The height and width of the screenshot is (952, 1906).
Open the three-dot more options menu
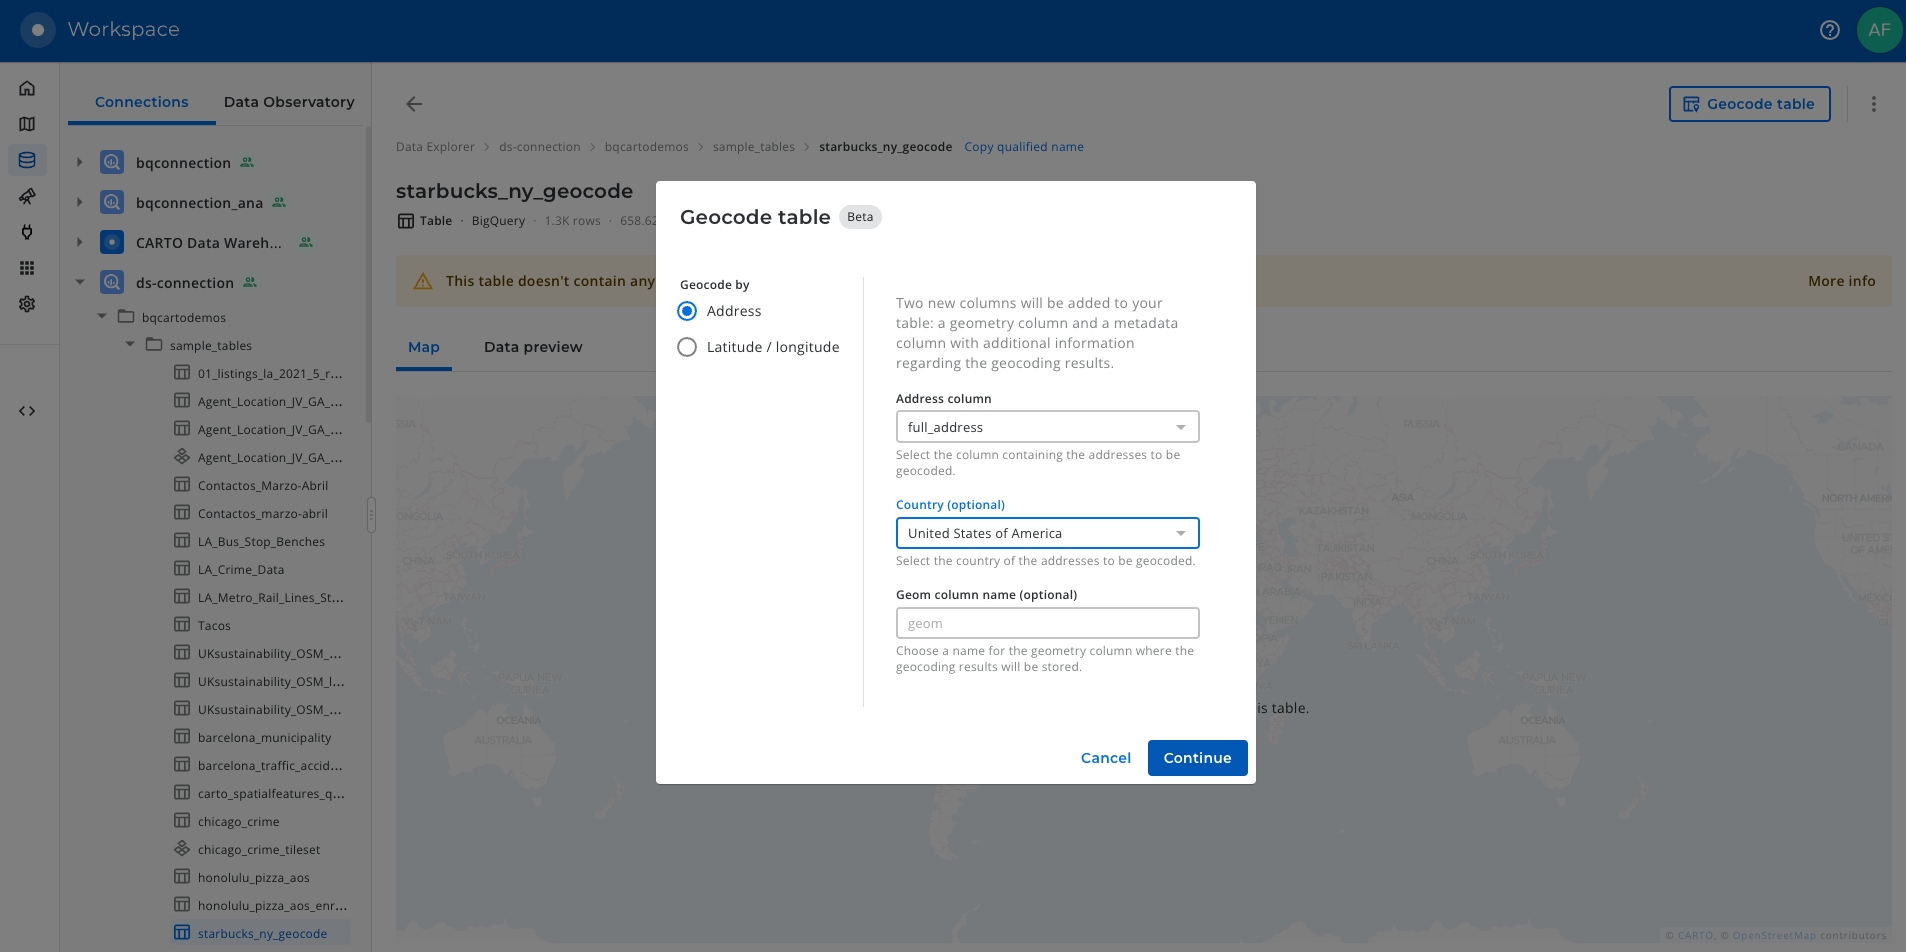(x=1874, y=104)
